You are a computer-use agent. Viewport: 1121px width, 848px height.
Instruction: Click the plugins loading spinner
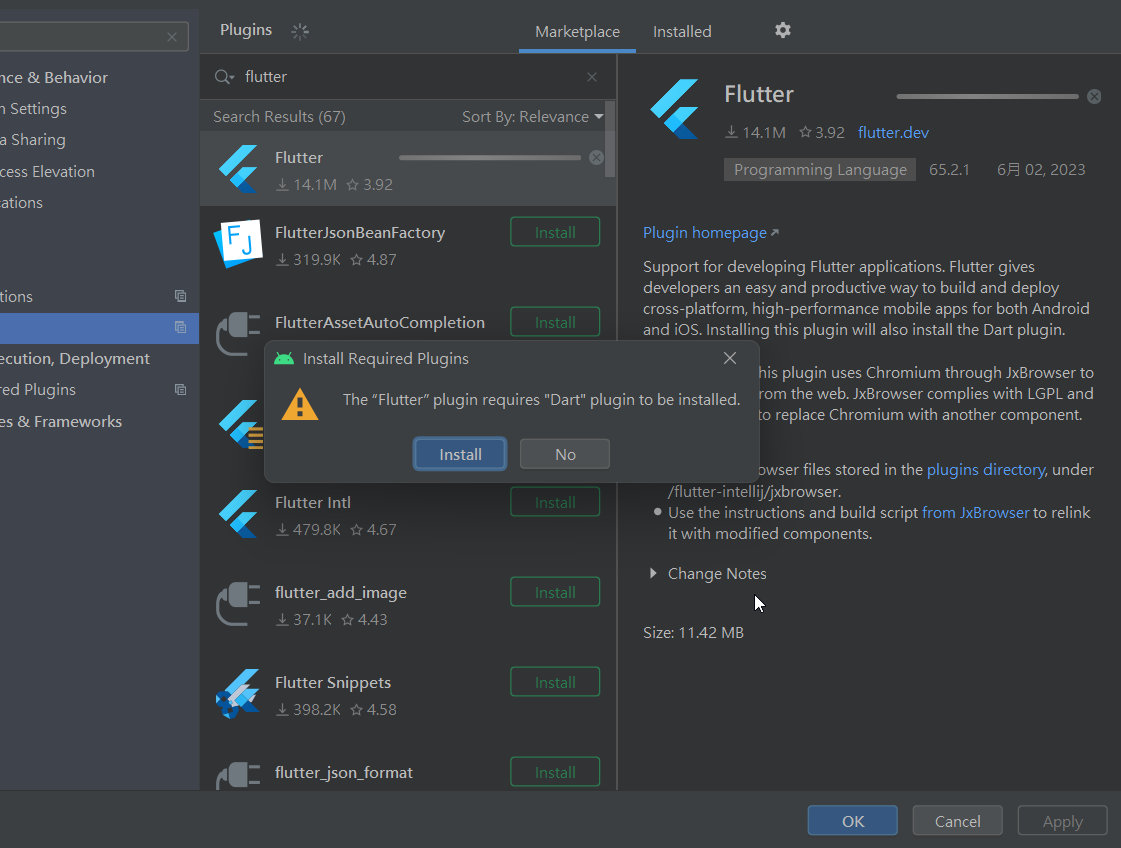(x=300, y=31)
